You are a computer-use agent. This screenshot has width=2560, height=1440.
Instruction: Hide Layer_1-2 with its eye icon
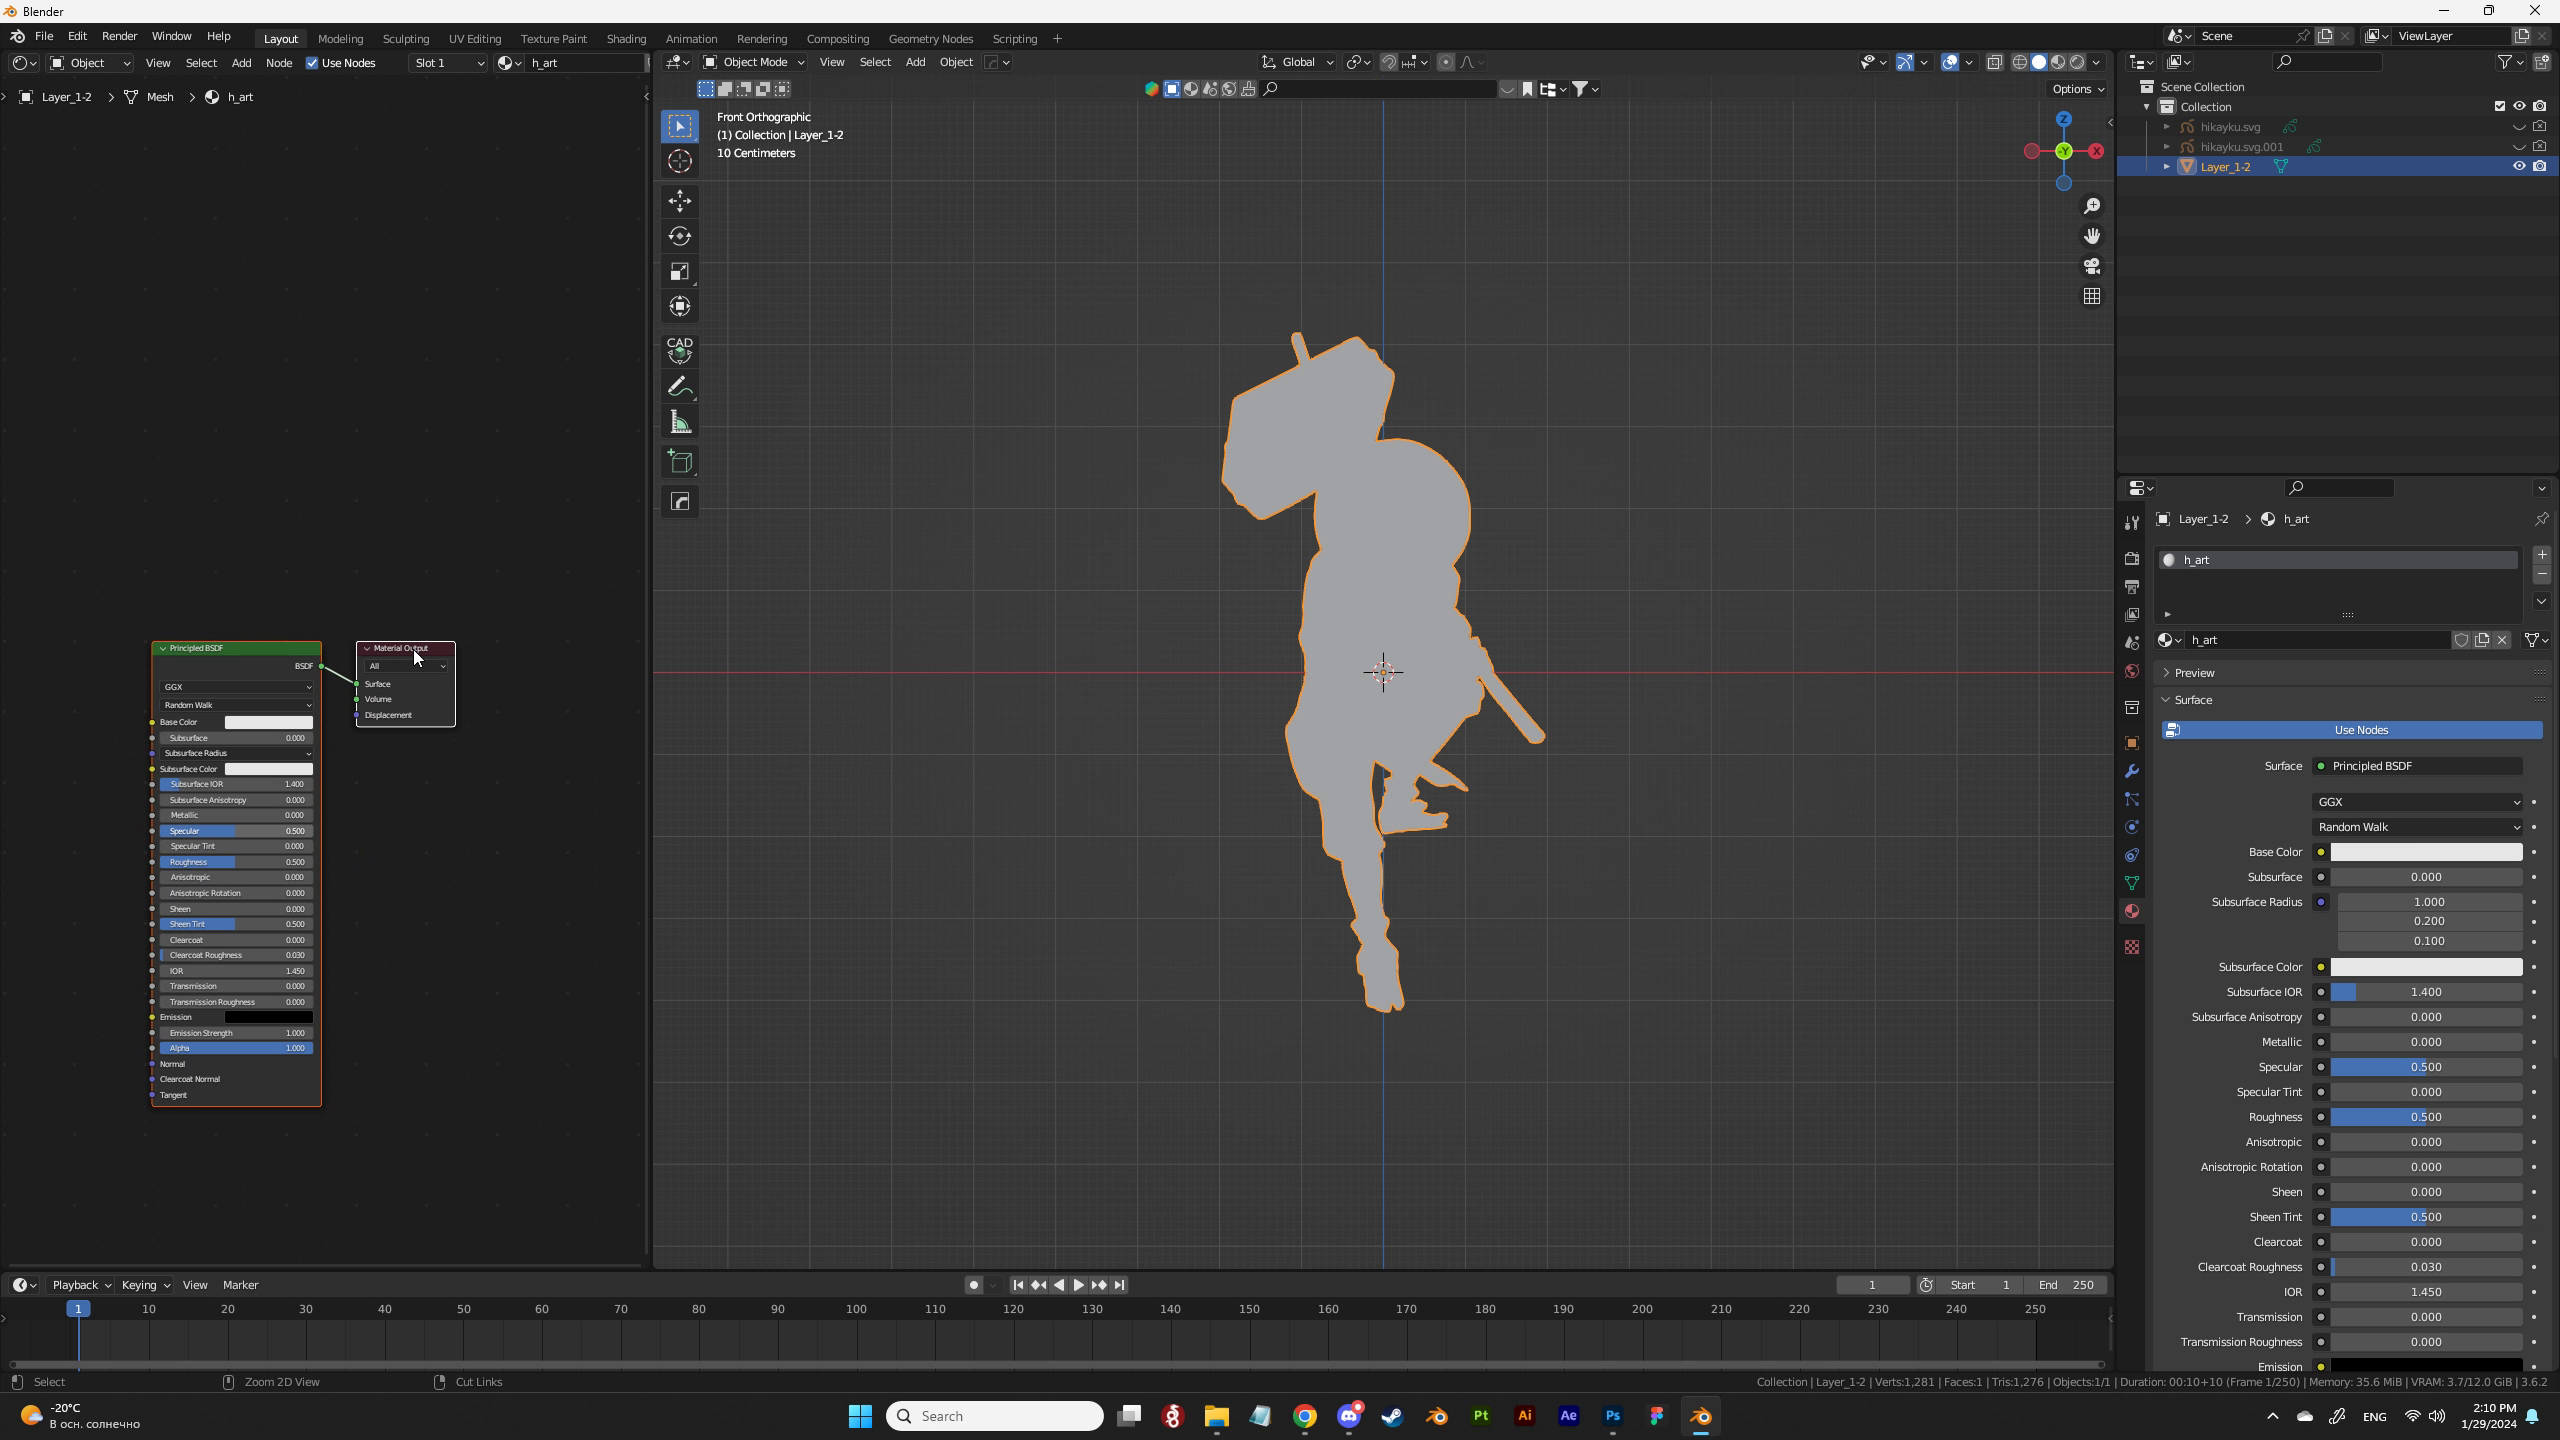pyautogui.click(x=2519, y=166)
